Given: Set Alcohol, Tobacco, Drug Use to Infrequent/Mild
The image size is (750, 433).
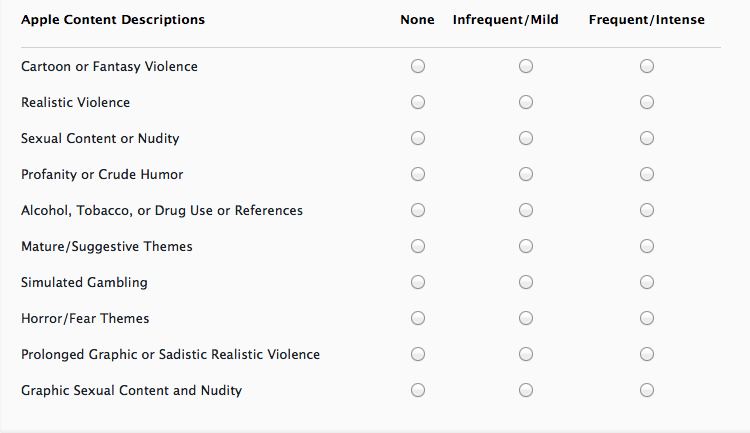Looking at the screenshot, I should (526, 210).
